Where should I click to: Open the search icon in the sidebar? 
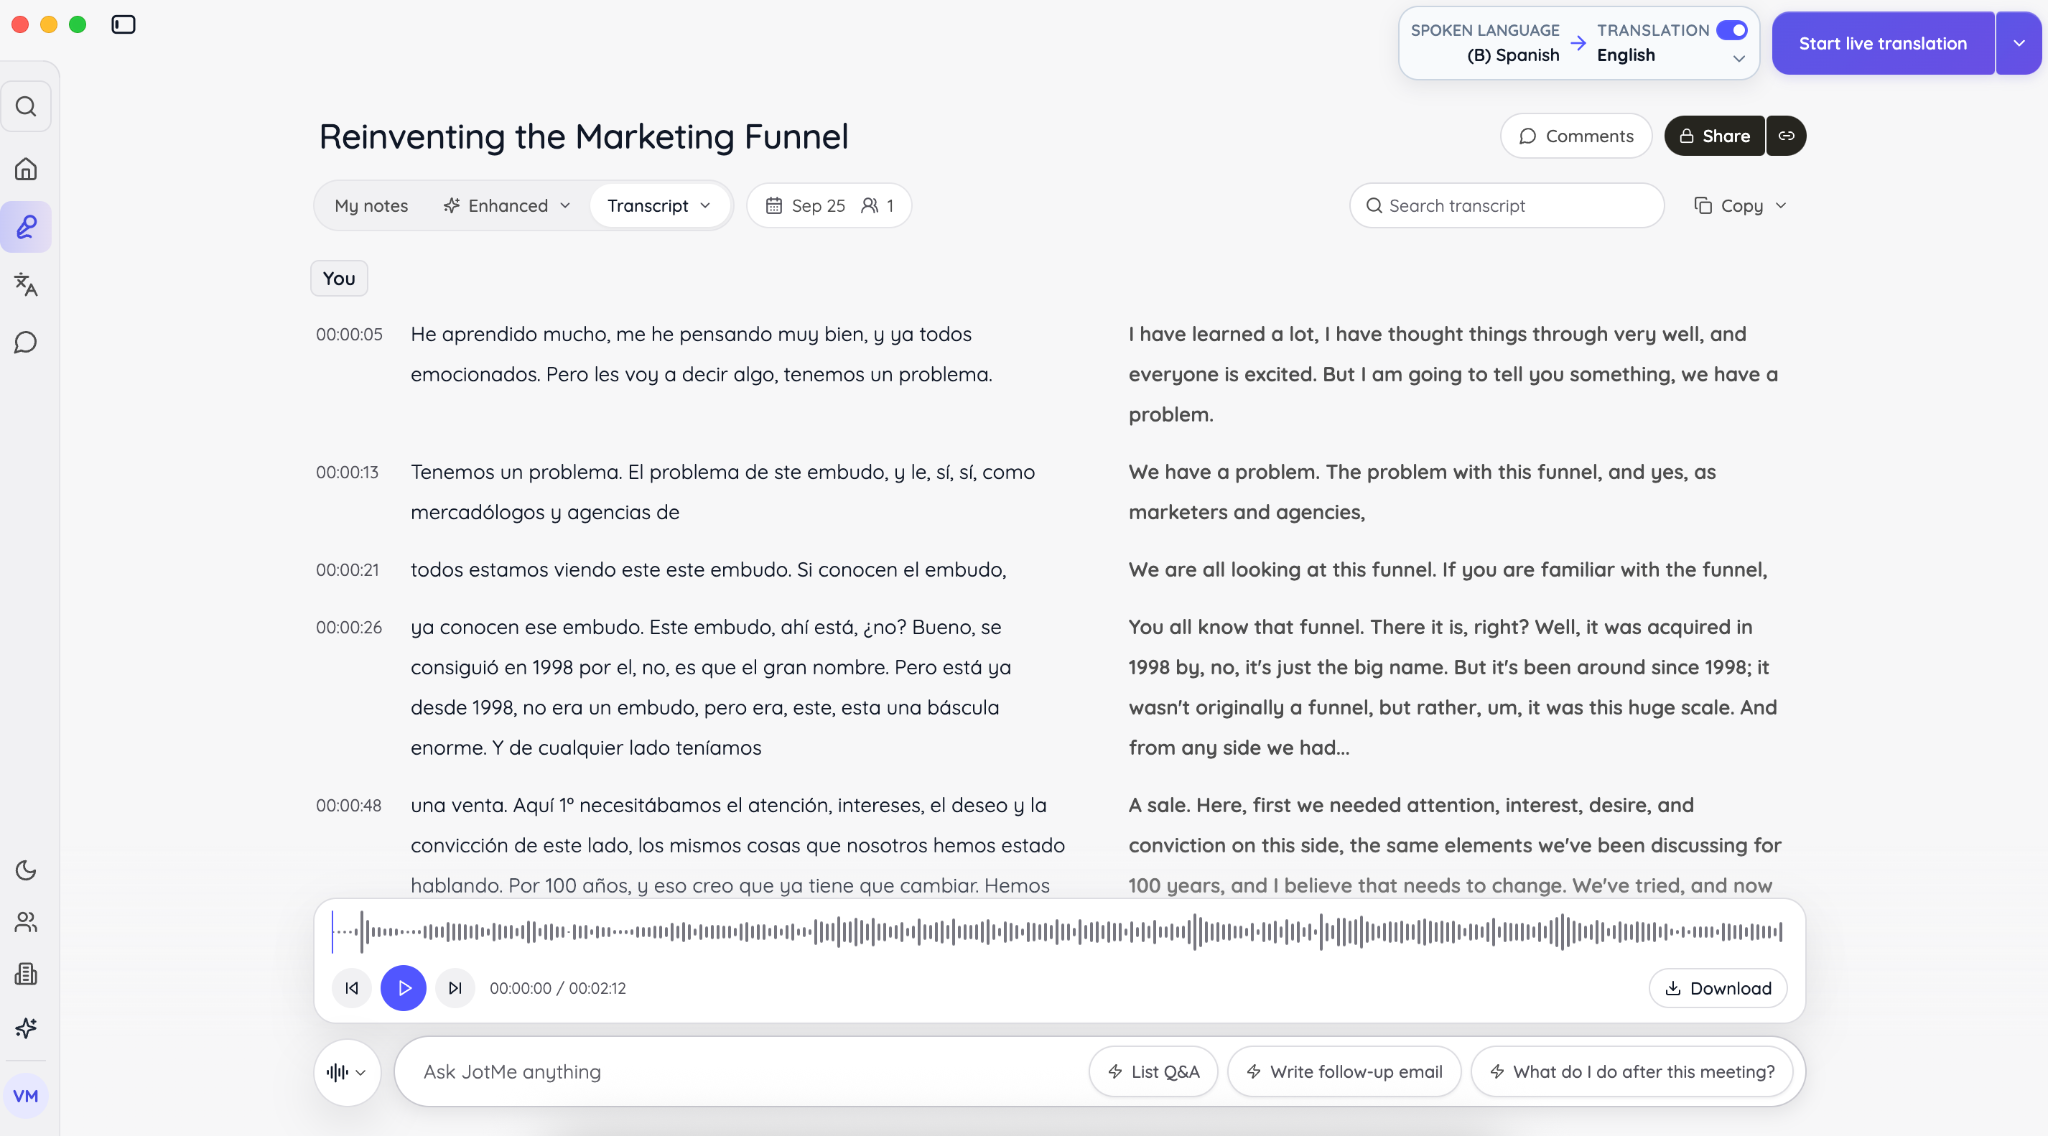(x=26, y=106)
